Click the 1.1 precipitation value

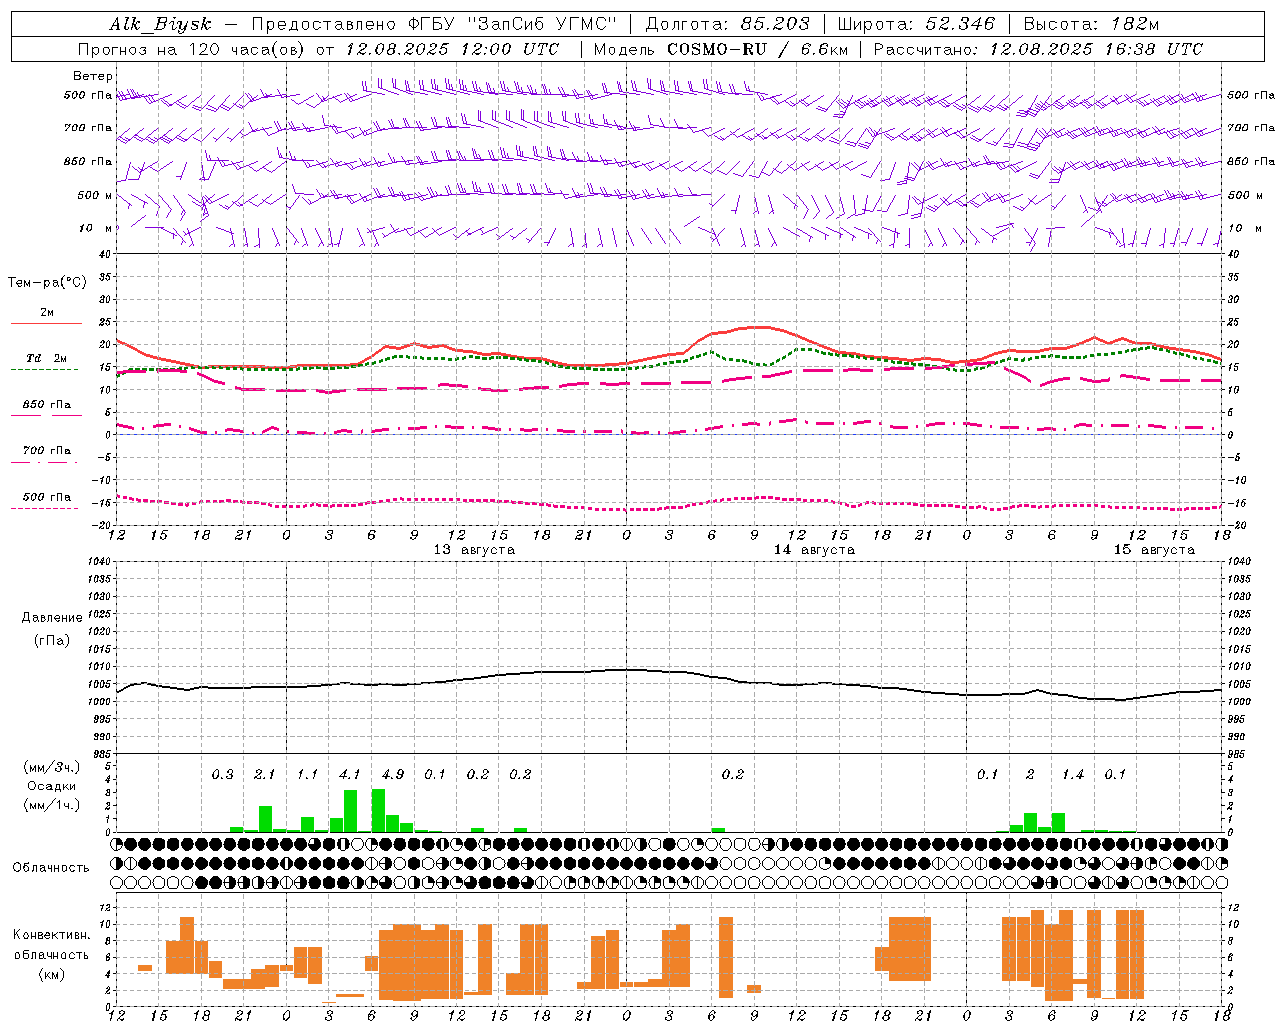307,774
